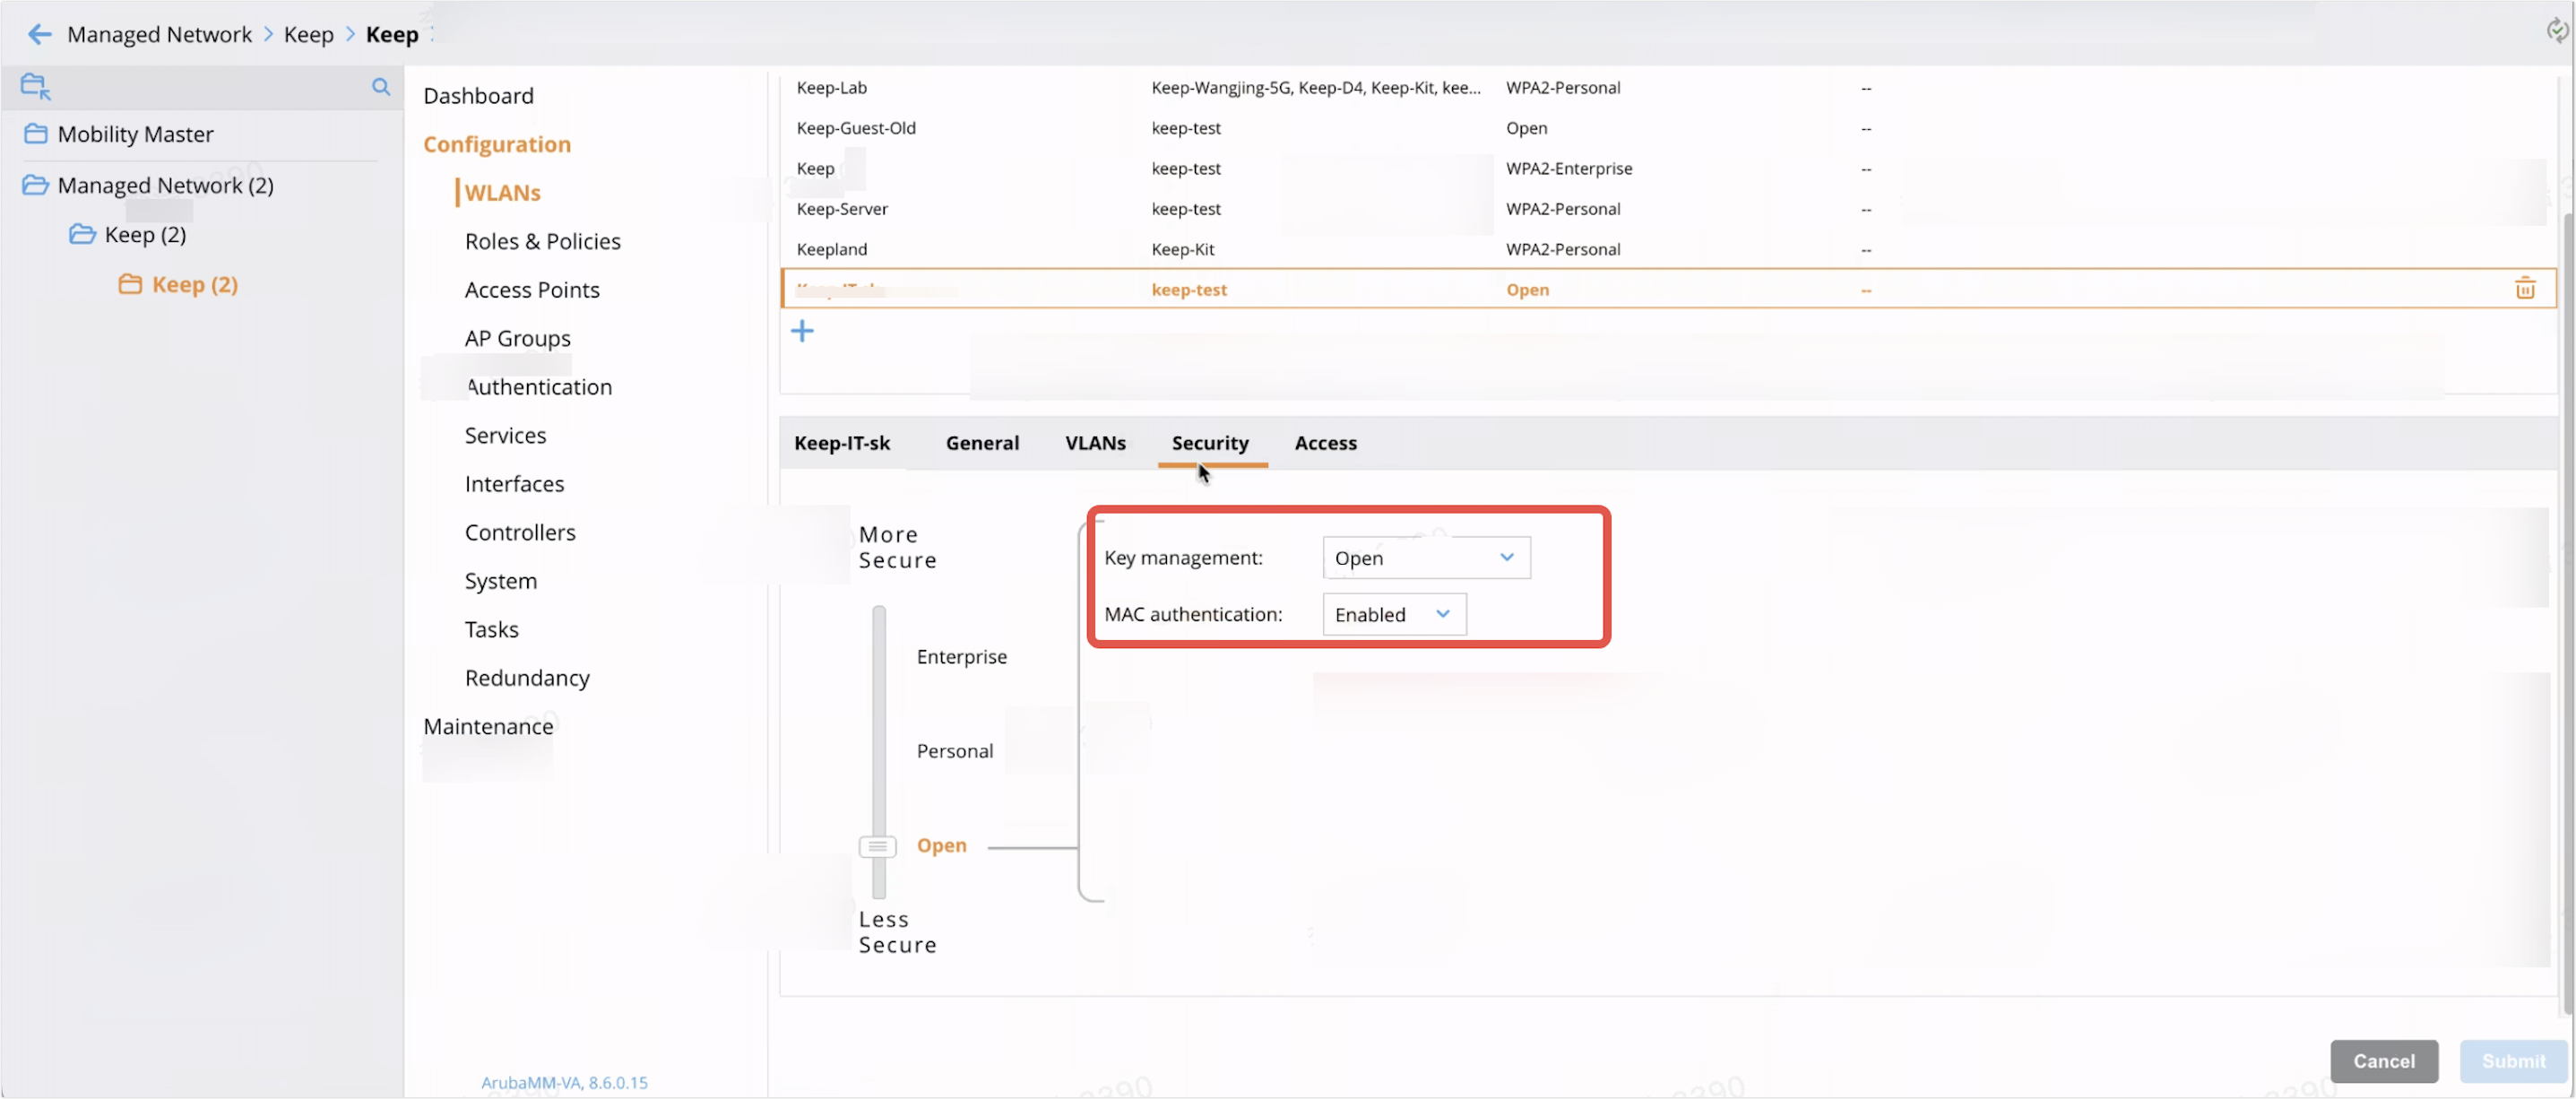Click the Keep-Kit AP group cell
The width and height of the screenshot is (2576, 1099).
[x=1182, y=249]
